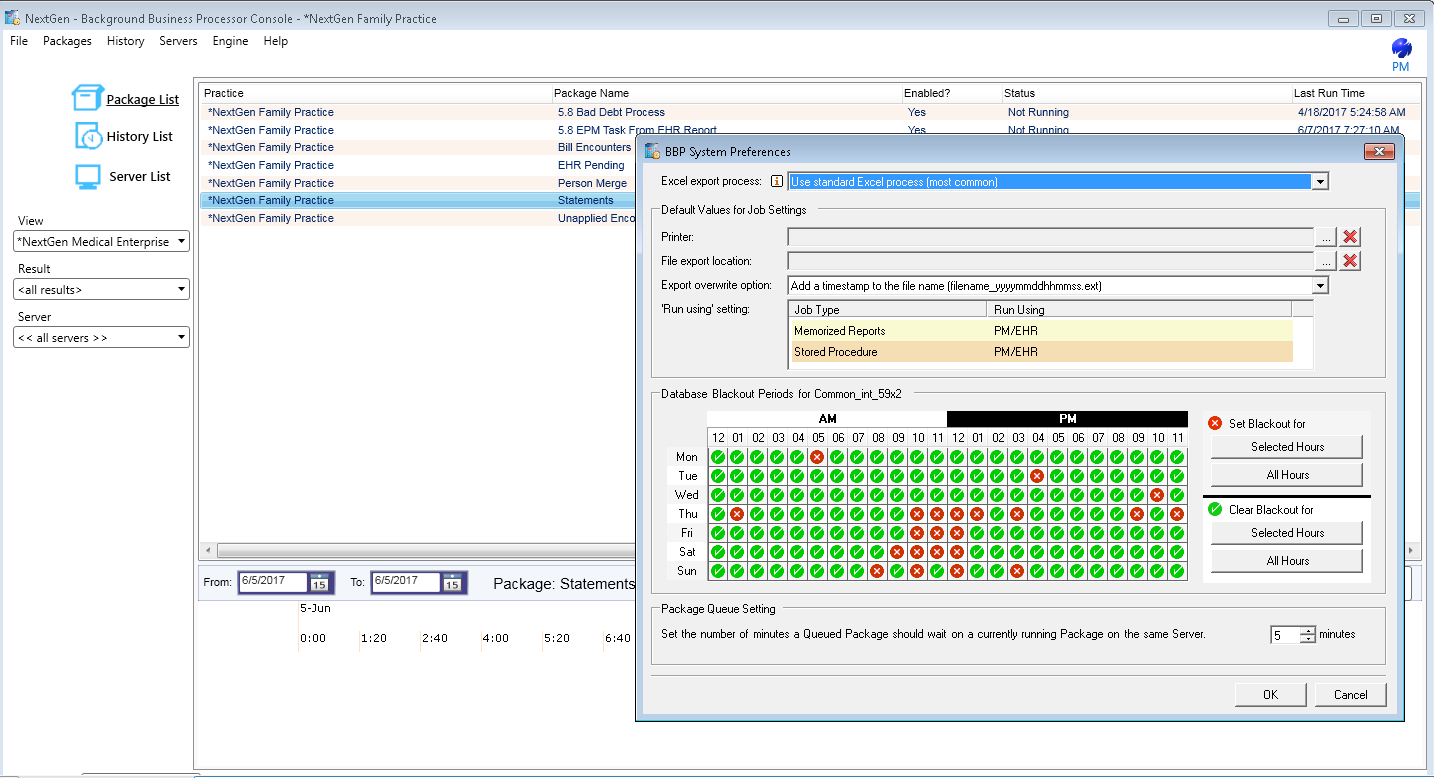Click the NextGen app icon in the title bar
1434x778 pixels.
click(12, 18)
